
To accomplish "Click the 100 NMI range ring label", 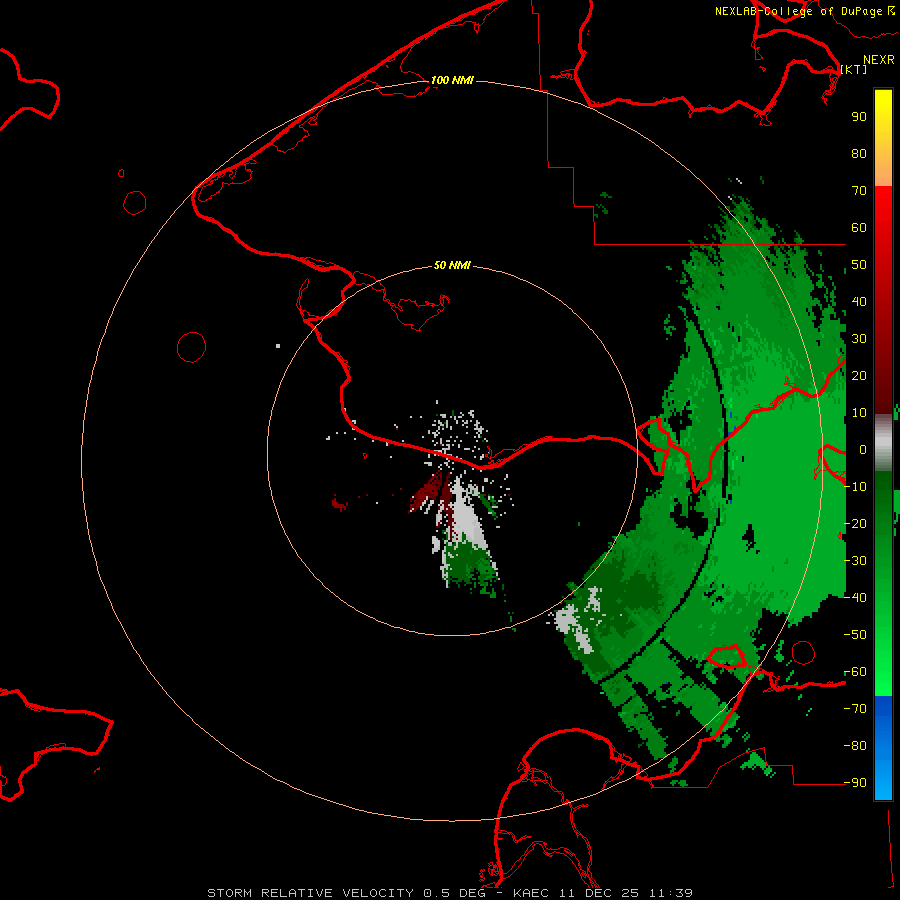I will pyautogui.click(x=452, y=80).
